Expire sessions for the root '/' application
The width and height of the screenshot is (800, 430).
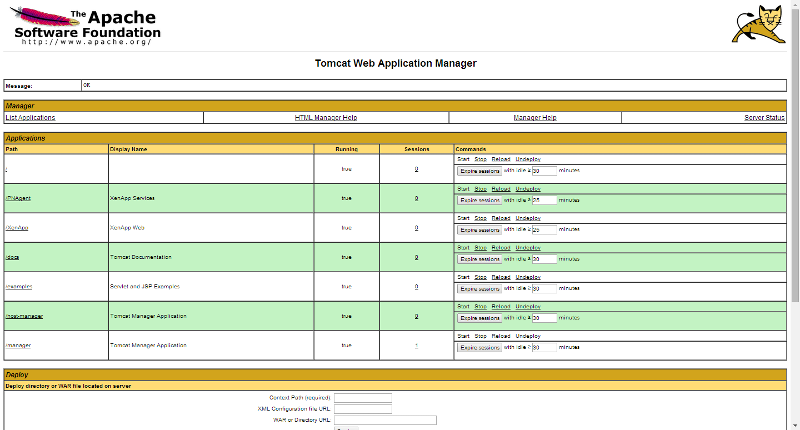(x=480, y=171)
